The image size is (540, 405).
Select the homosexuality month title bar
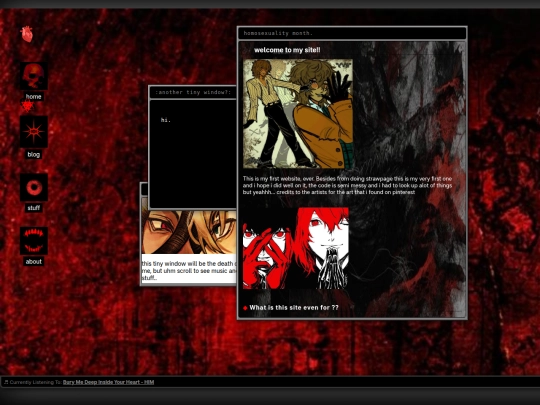[352, 33]
